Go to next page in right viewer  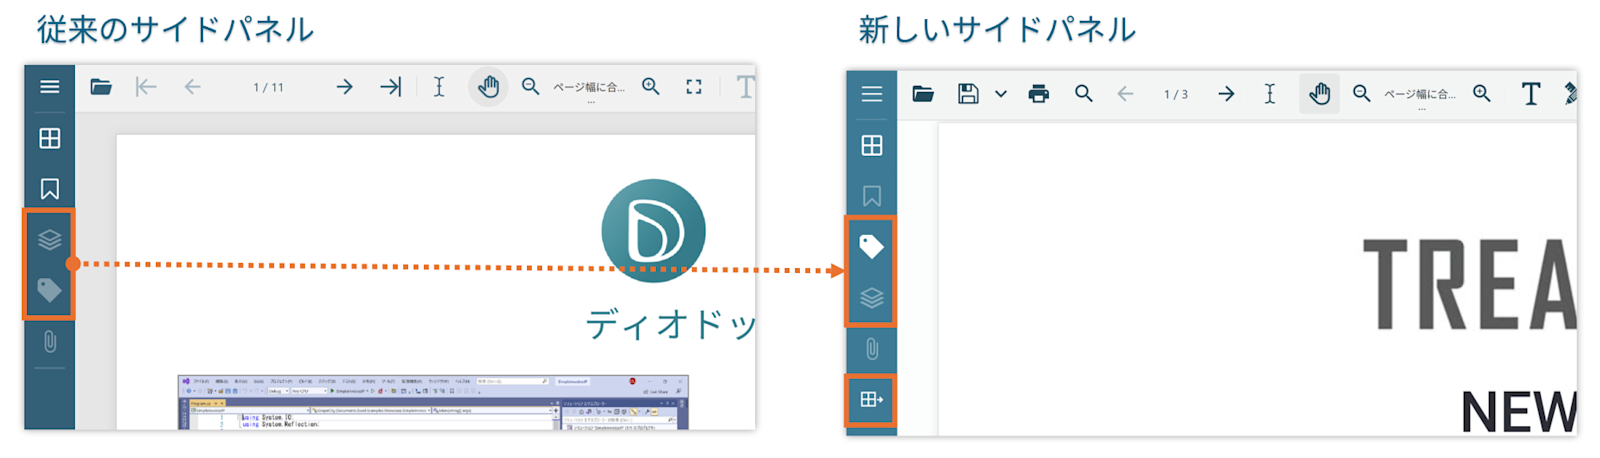pyautogui.click(x=1226, y=94)
